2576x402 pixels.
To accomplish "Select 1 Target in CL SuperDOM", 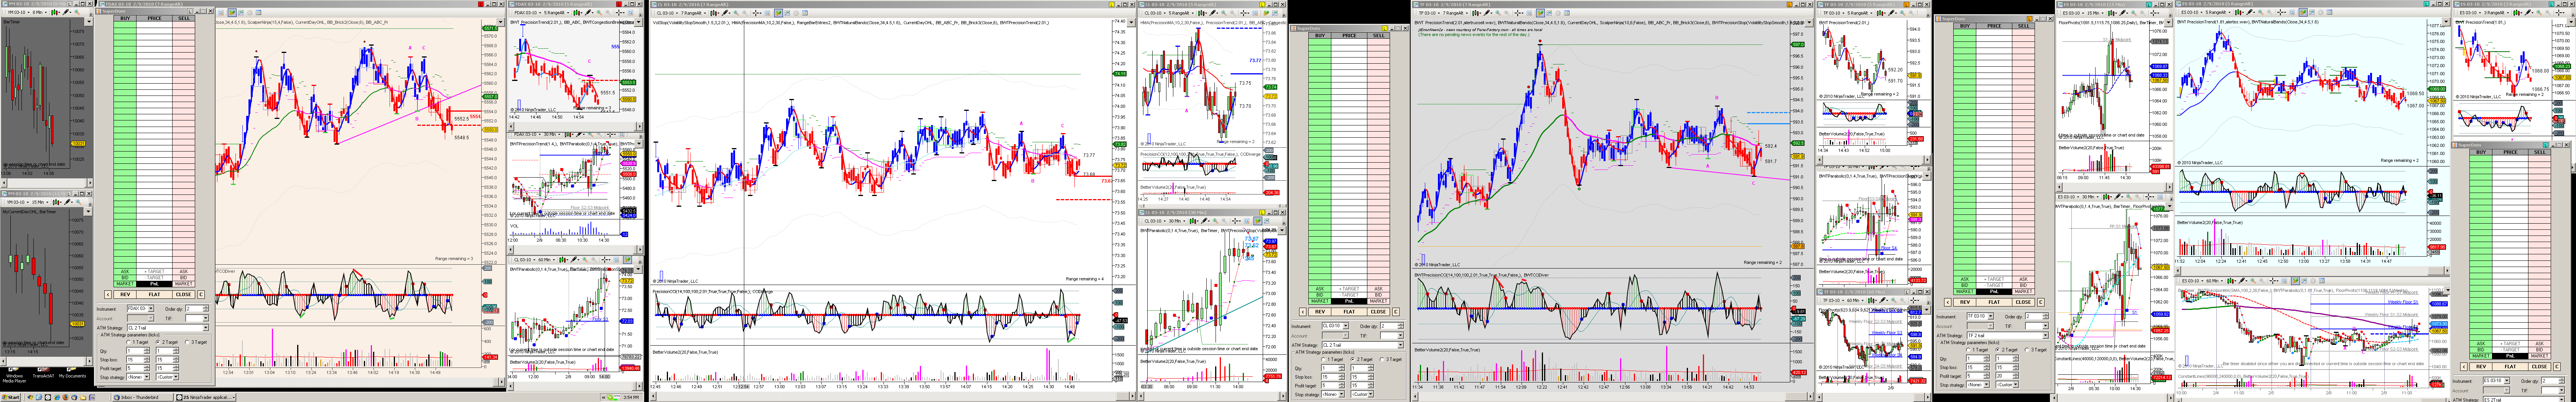I will point(1333,359).
